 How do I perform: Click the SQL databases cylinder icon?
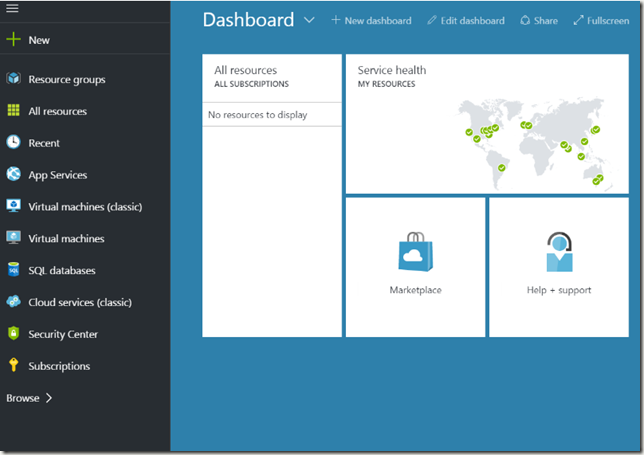point(13,269)
